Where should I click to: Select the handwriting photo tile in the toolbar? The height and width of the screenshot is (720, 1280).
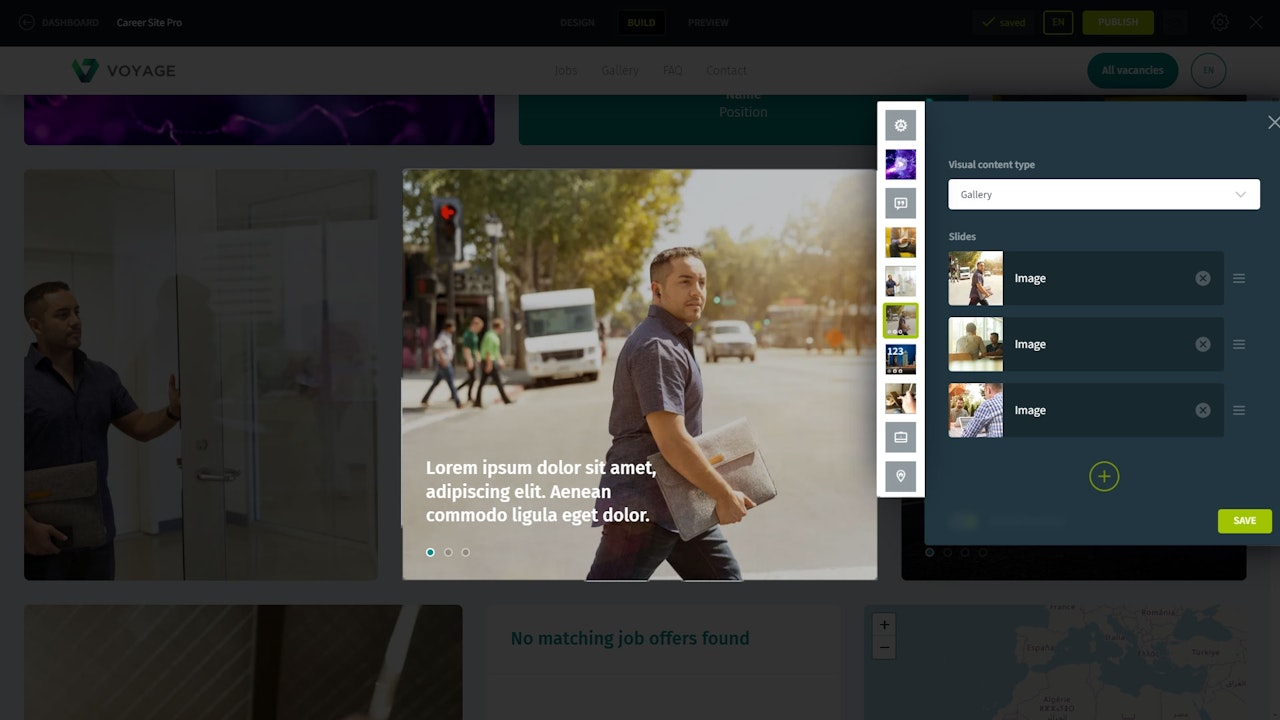coord(901,398)
